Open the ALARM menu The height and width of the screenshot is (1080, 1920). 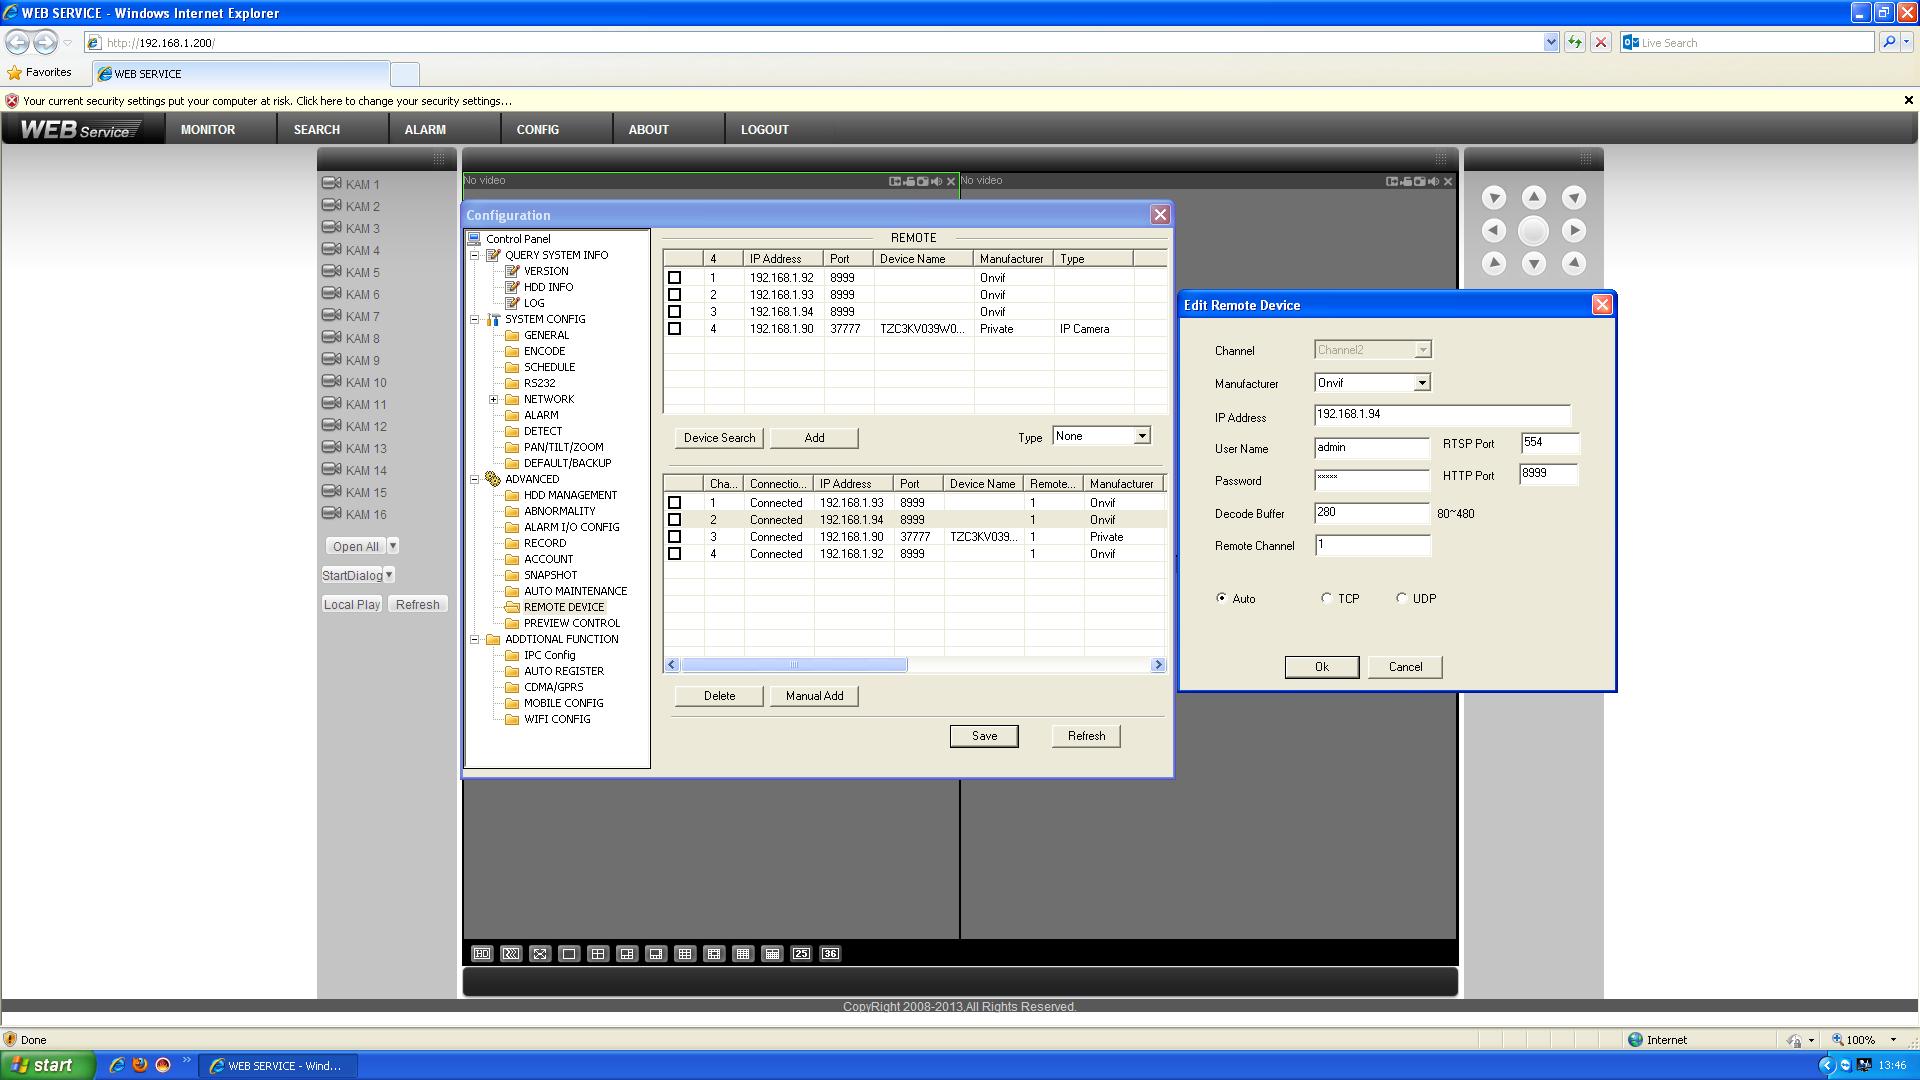click(x=425, y=130)
